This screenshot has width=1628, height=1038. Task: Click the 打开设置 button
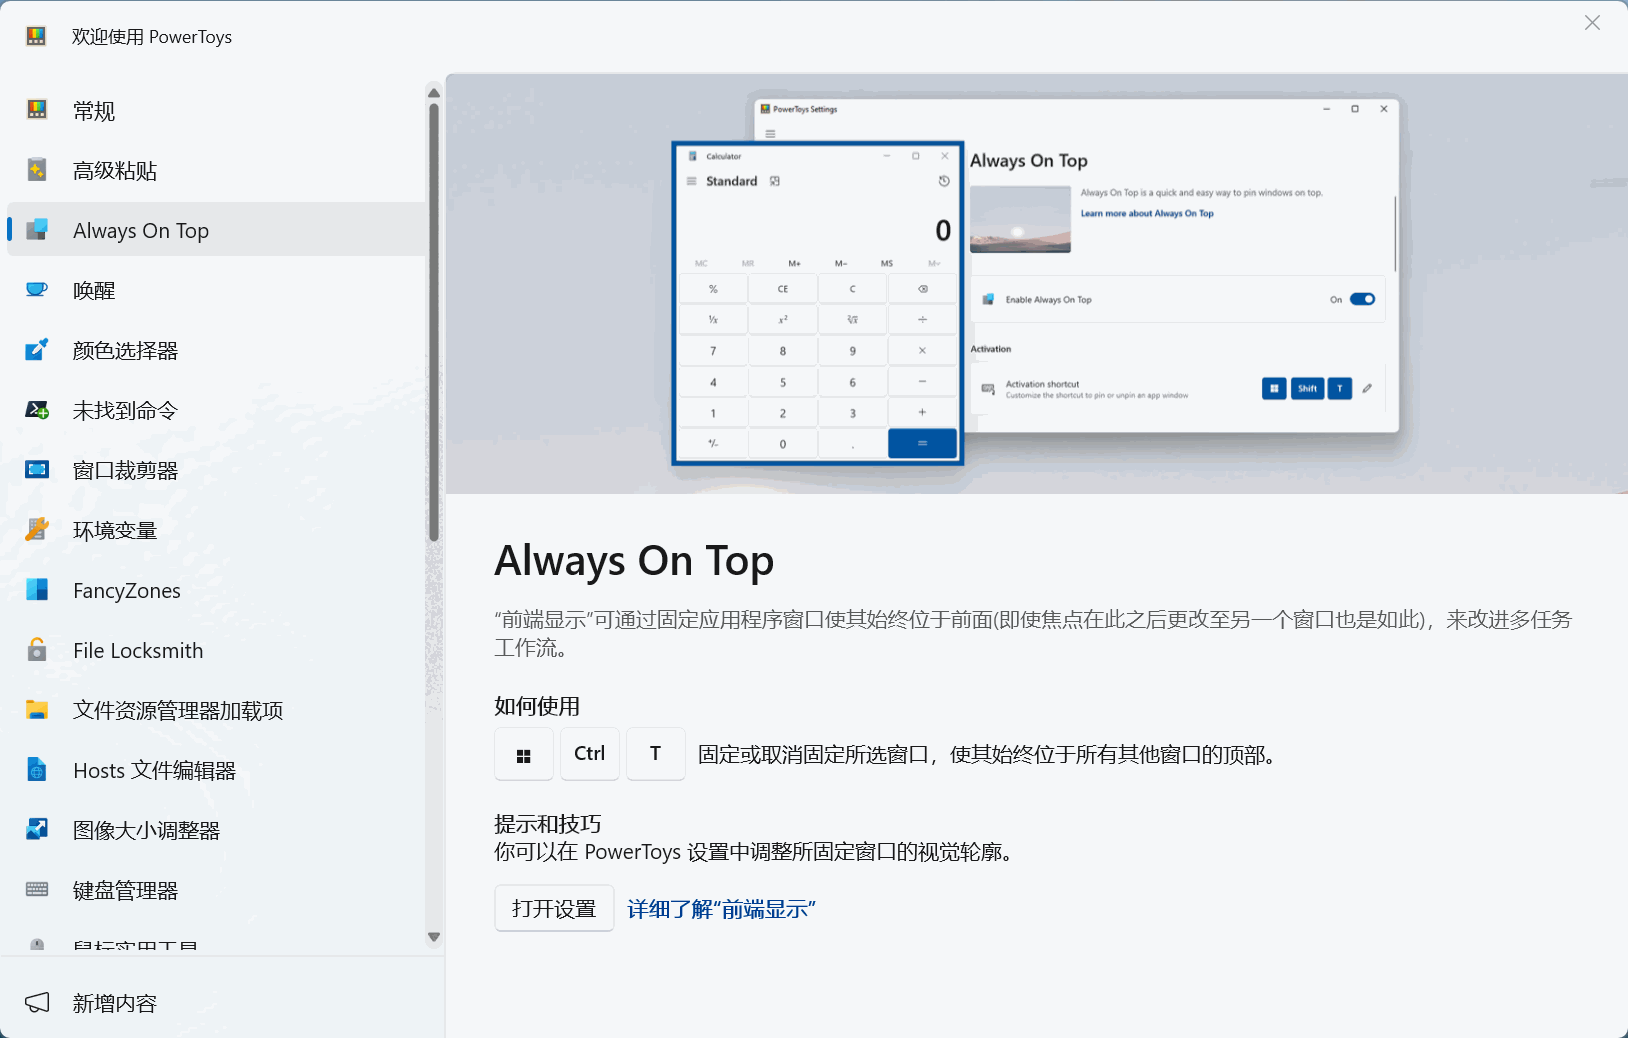[554, 908]
